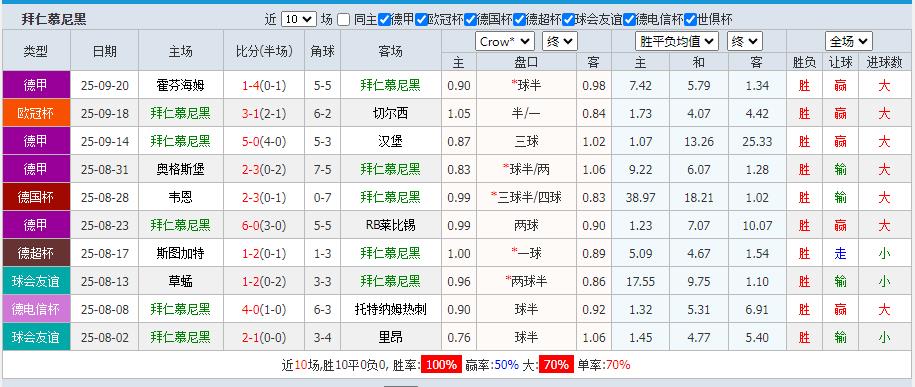Click the 胜负 column header
The image size is (915, 387).
(805, 62)
